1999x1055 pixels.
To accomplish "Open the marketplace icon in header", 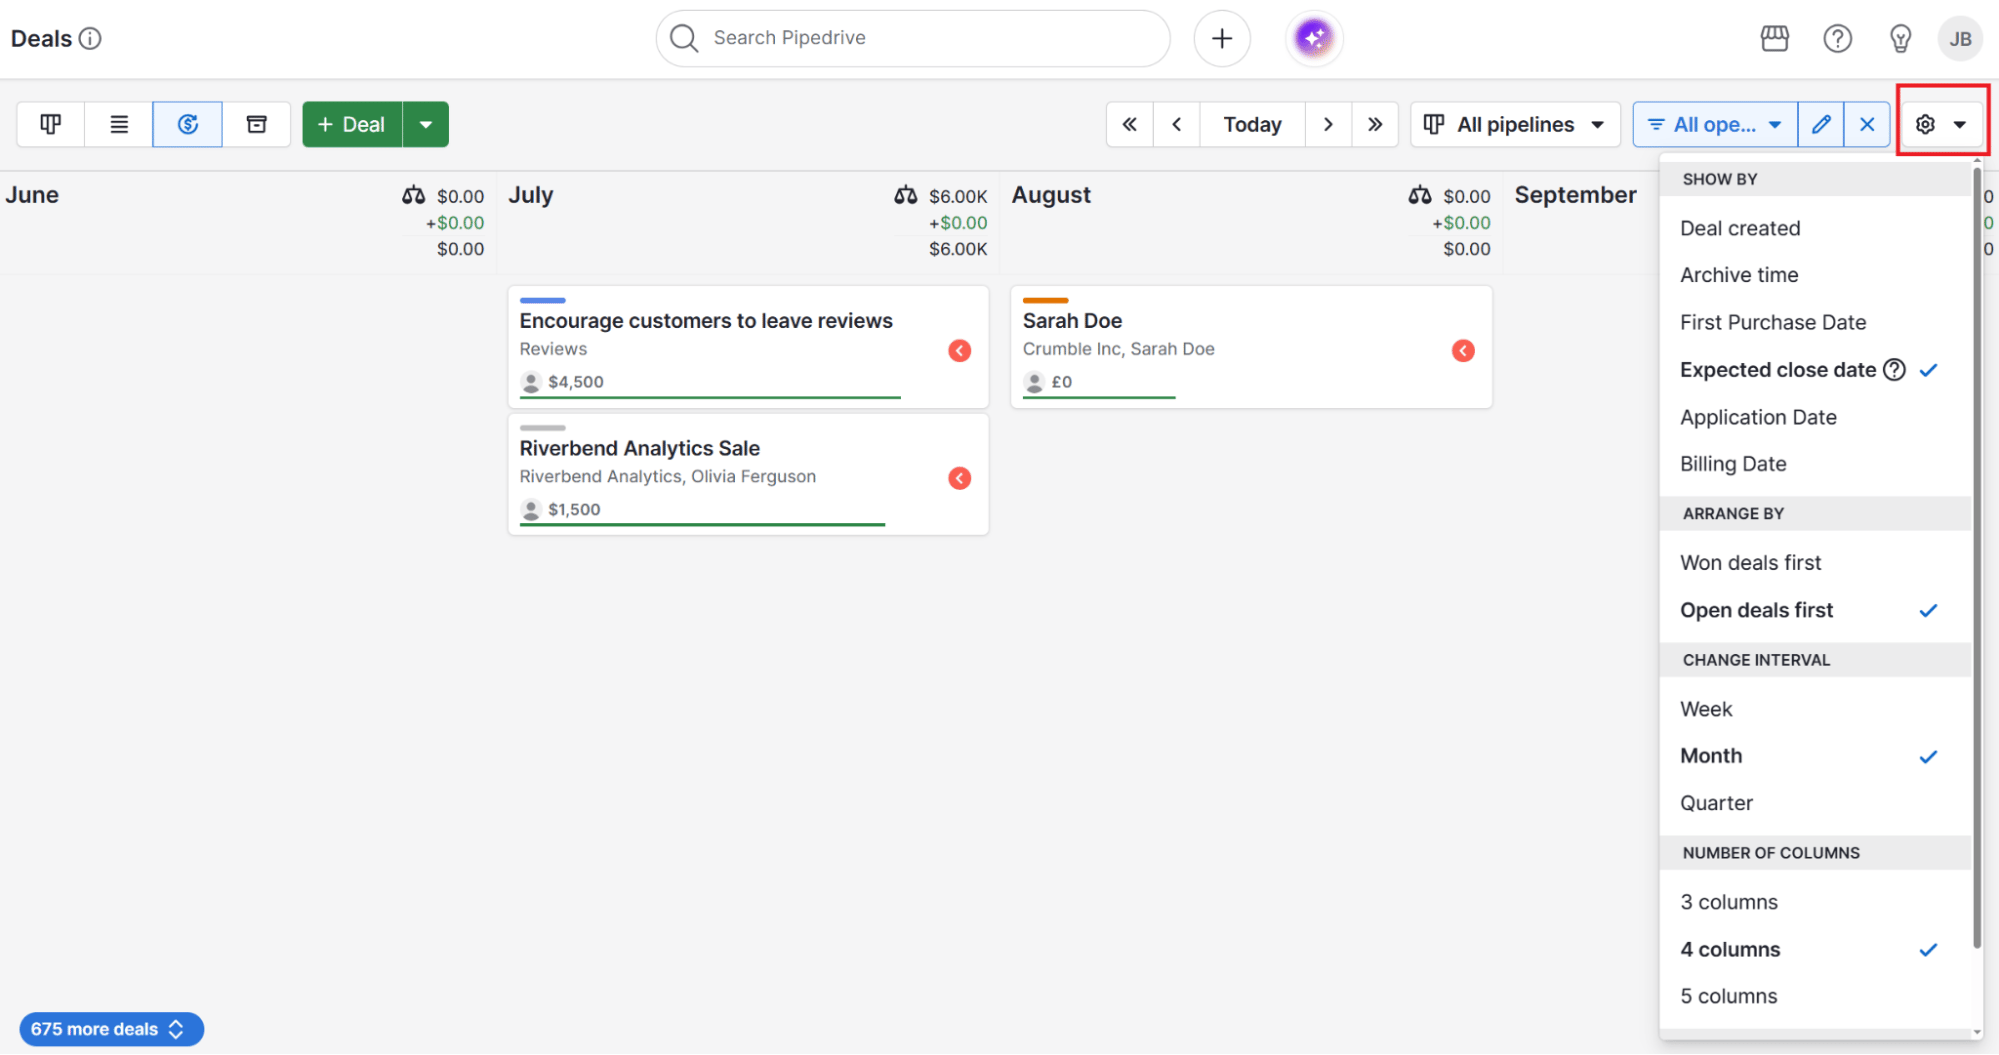I will pyautogui.click(x=1774, y=38).
